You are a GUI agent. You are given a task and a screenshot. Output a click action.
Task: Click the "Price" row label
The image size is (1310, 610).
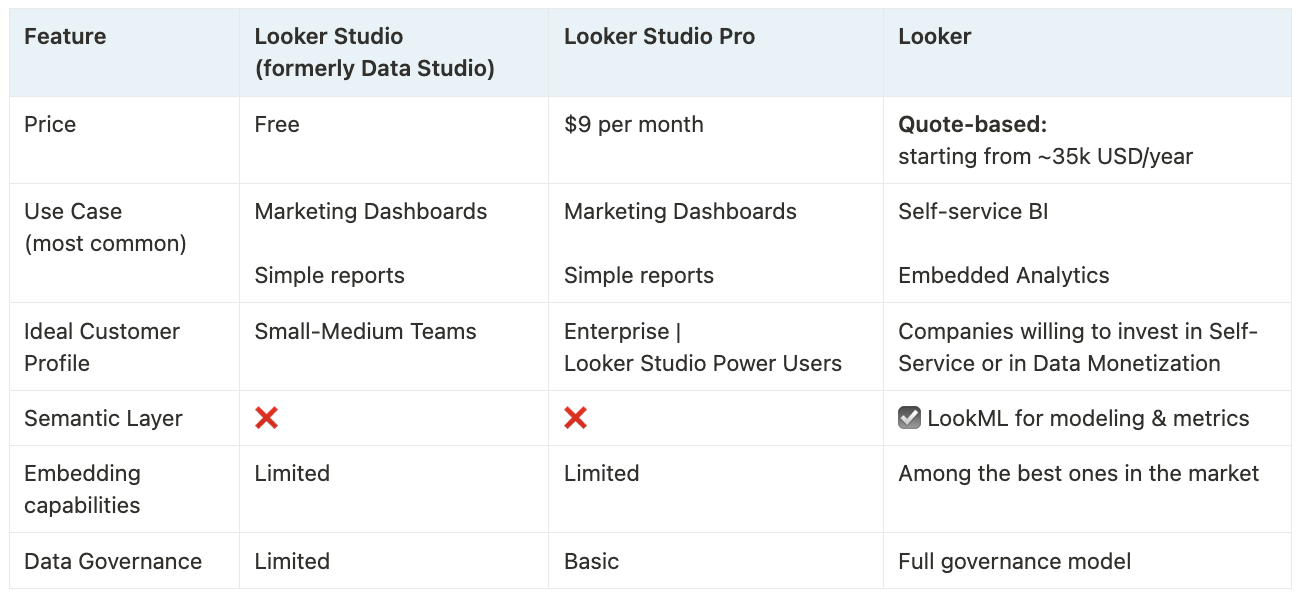click(x=50, y=125)
